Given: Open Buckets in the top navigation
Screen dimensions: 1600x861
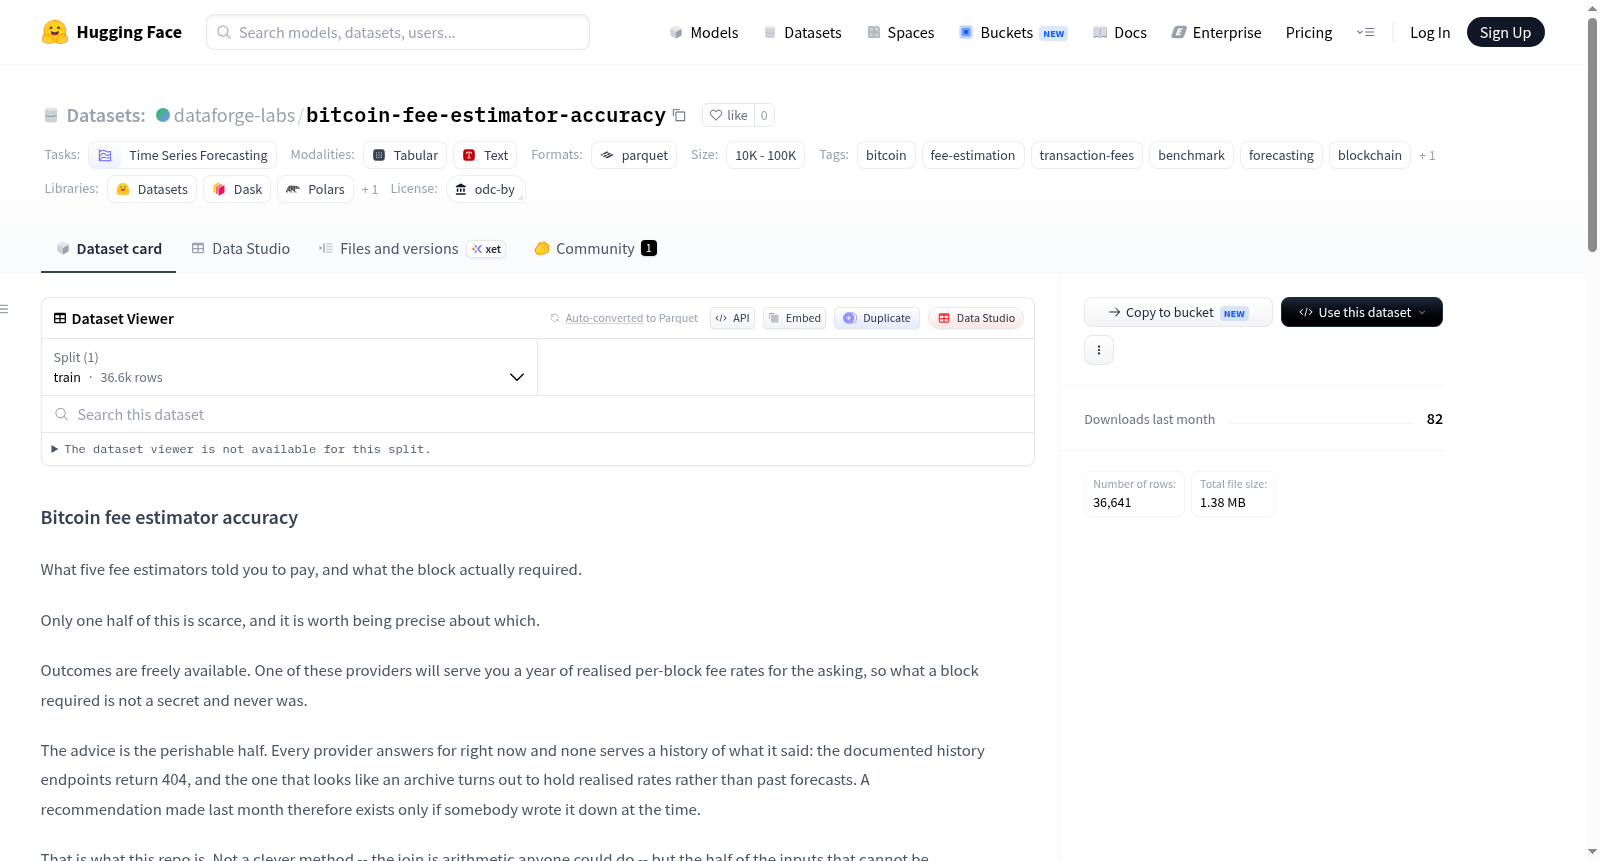Looking at the screenshot, I should [x=1013, y=32].
